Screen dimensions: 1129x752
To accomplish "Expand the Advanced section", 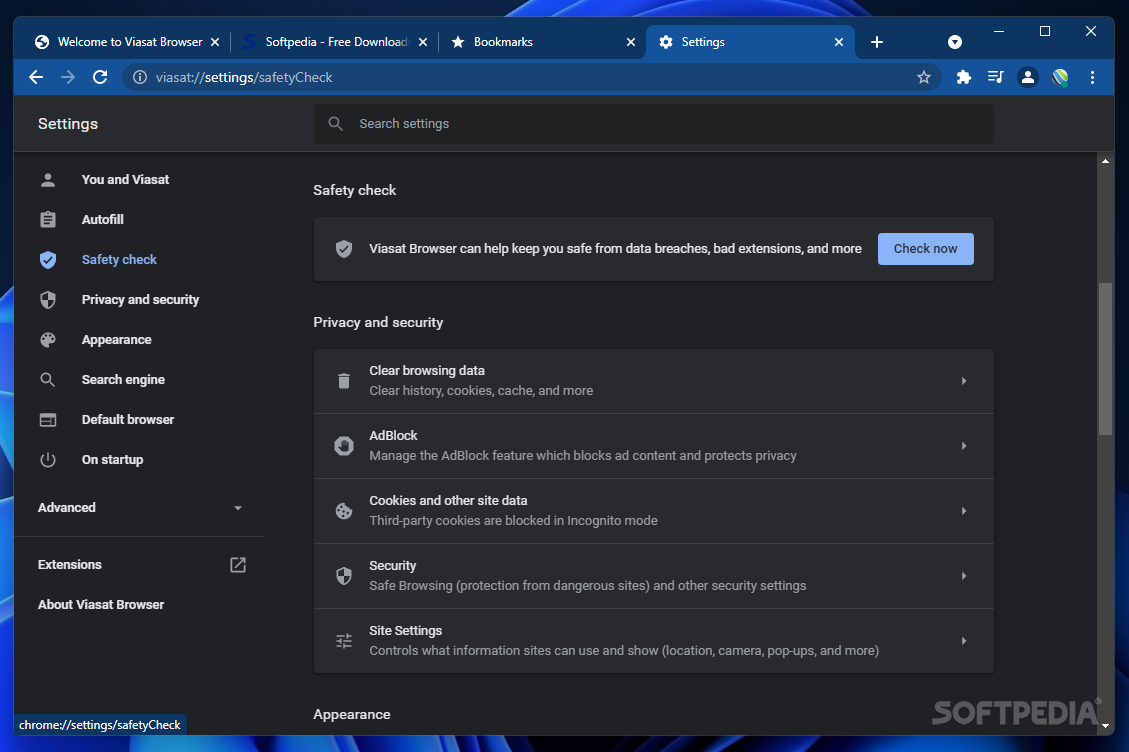I will point(140,508).
